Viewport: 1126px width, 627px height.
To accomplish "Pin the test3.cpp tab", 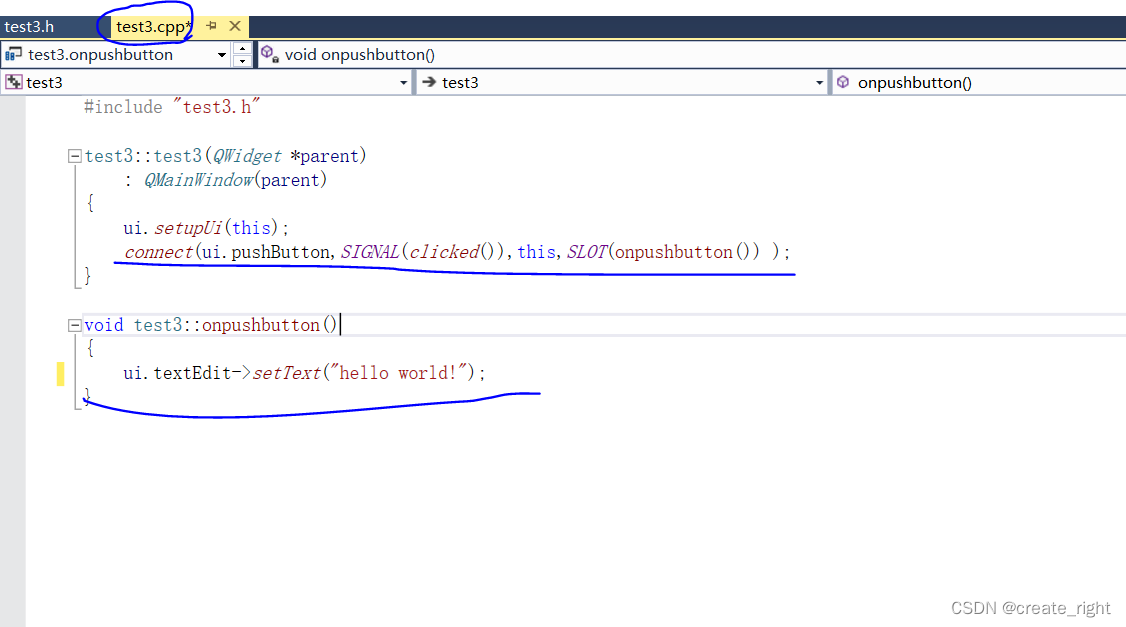I will click(x=211, y=26).
